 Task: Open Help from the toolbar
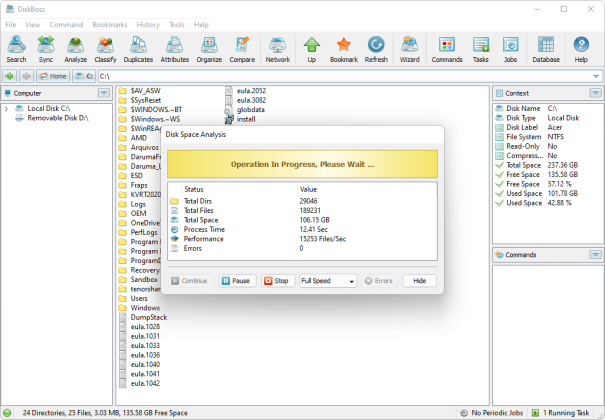[581, 49]
